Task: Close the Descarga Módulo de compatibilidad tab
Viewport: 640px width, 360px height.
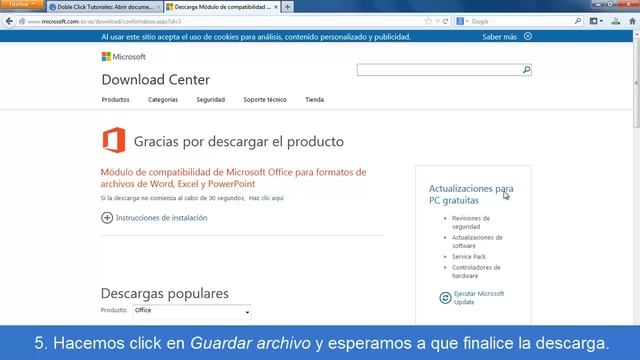Action: [x=276, y=7]
